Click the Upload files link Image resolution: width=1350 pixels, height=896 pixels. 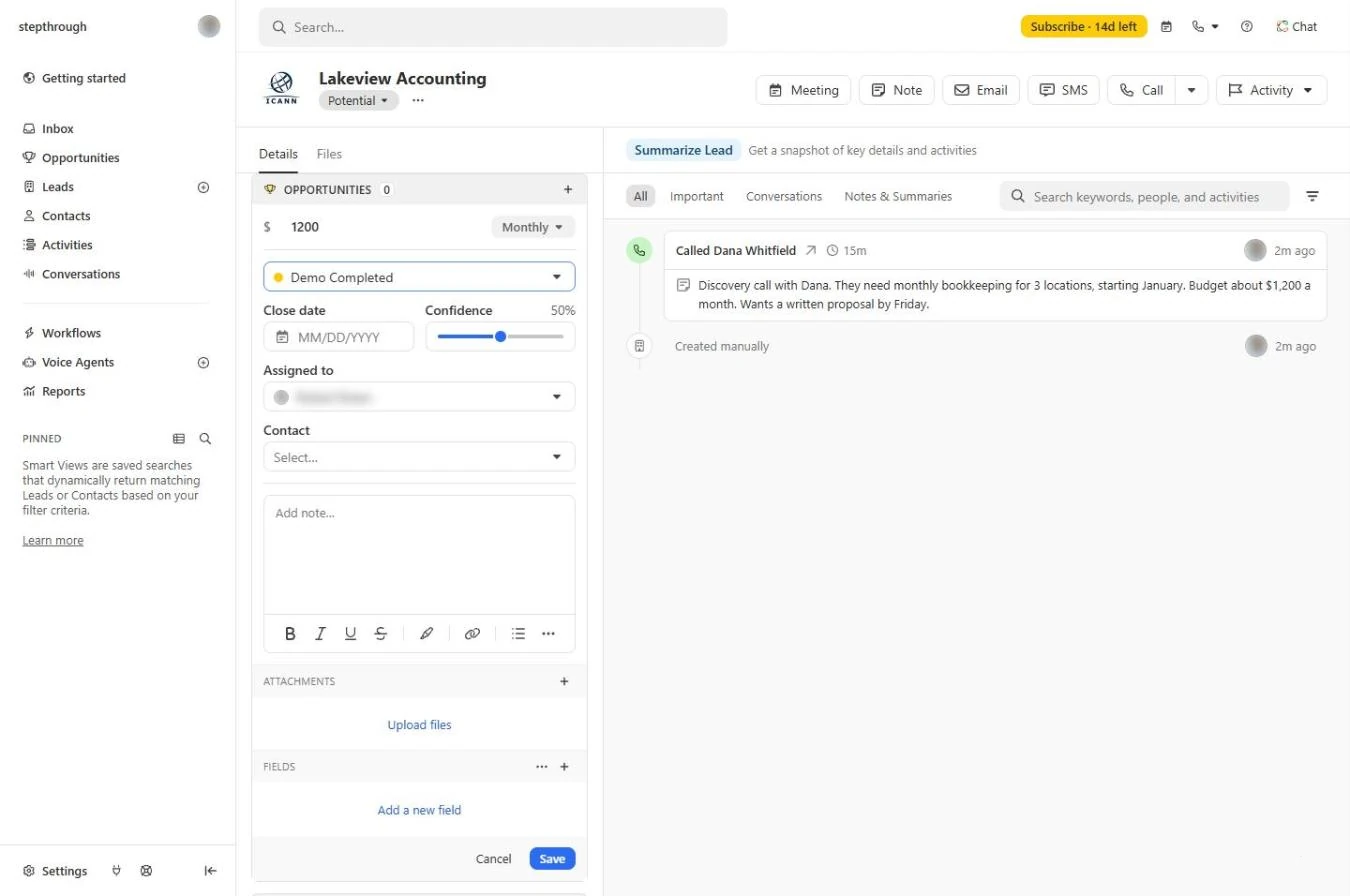click(x=419, y=725)
